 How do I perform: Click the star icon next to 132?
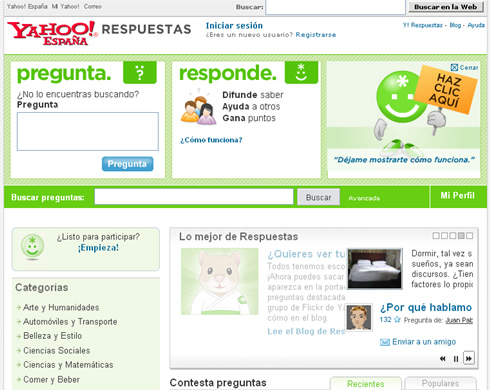point(397,320)
